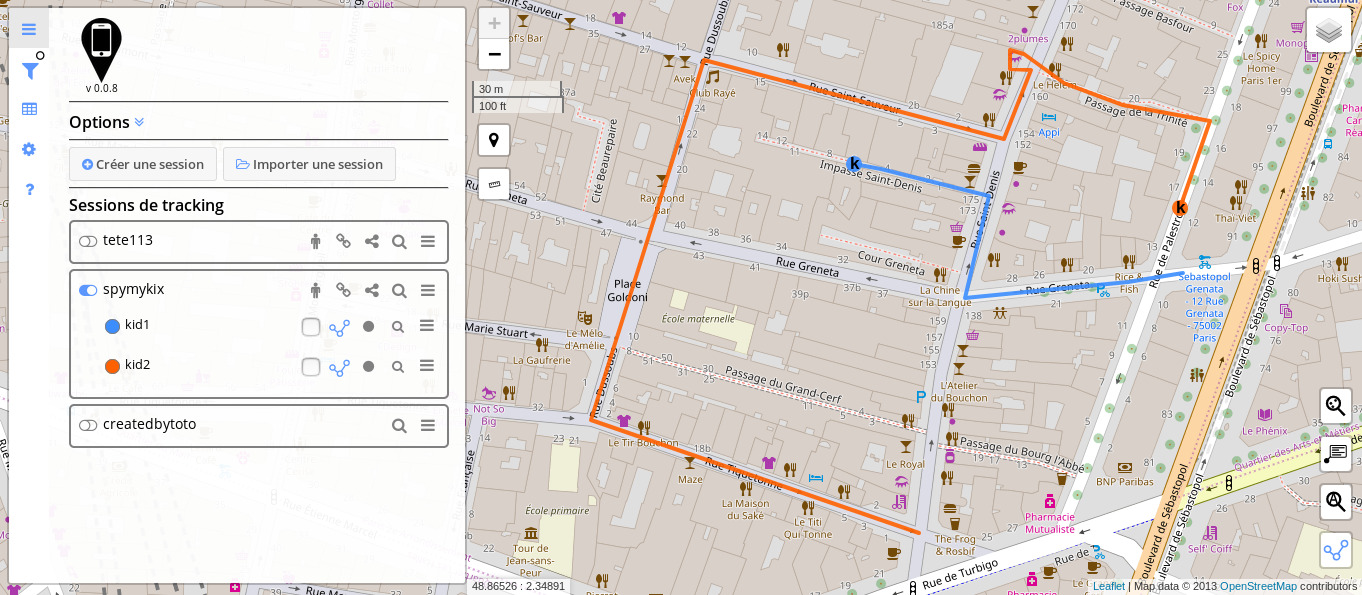Screen dimensions: 1362x595
Task: Select the tete113 session name
Action: coord(128,240)
